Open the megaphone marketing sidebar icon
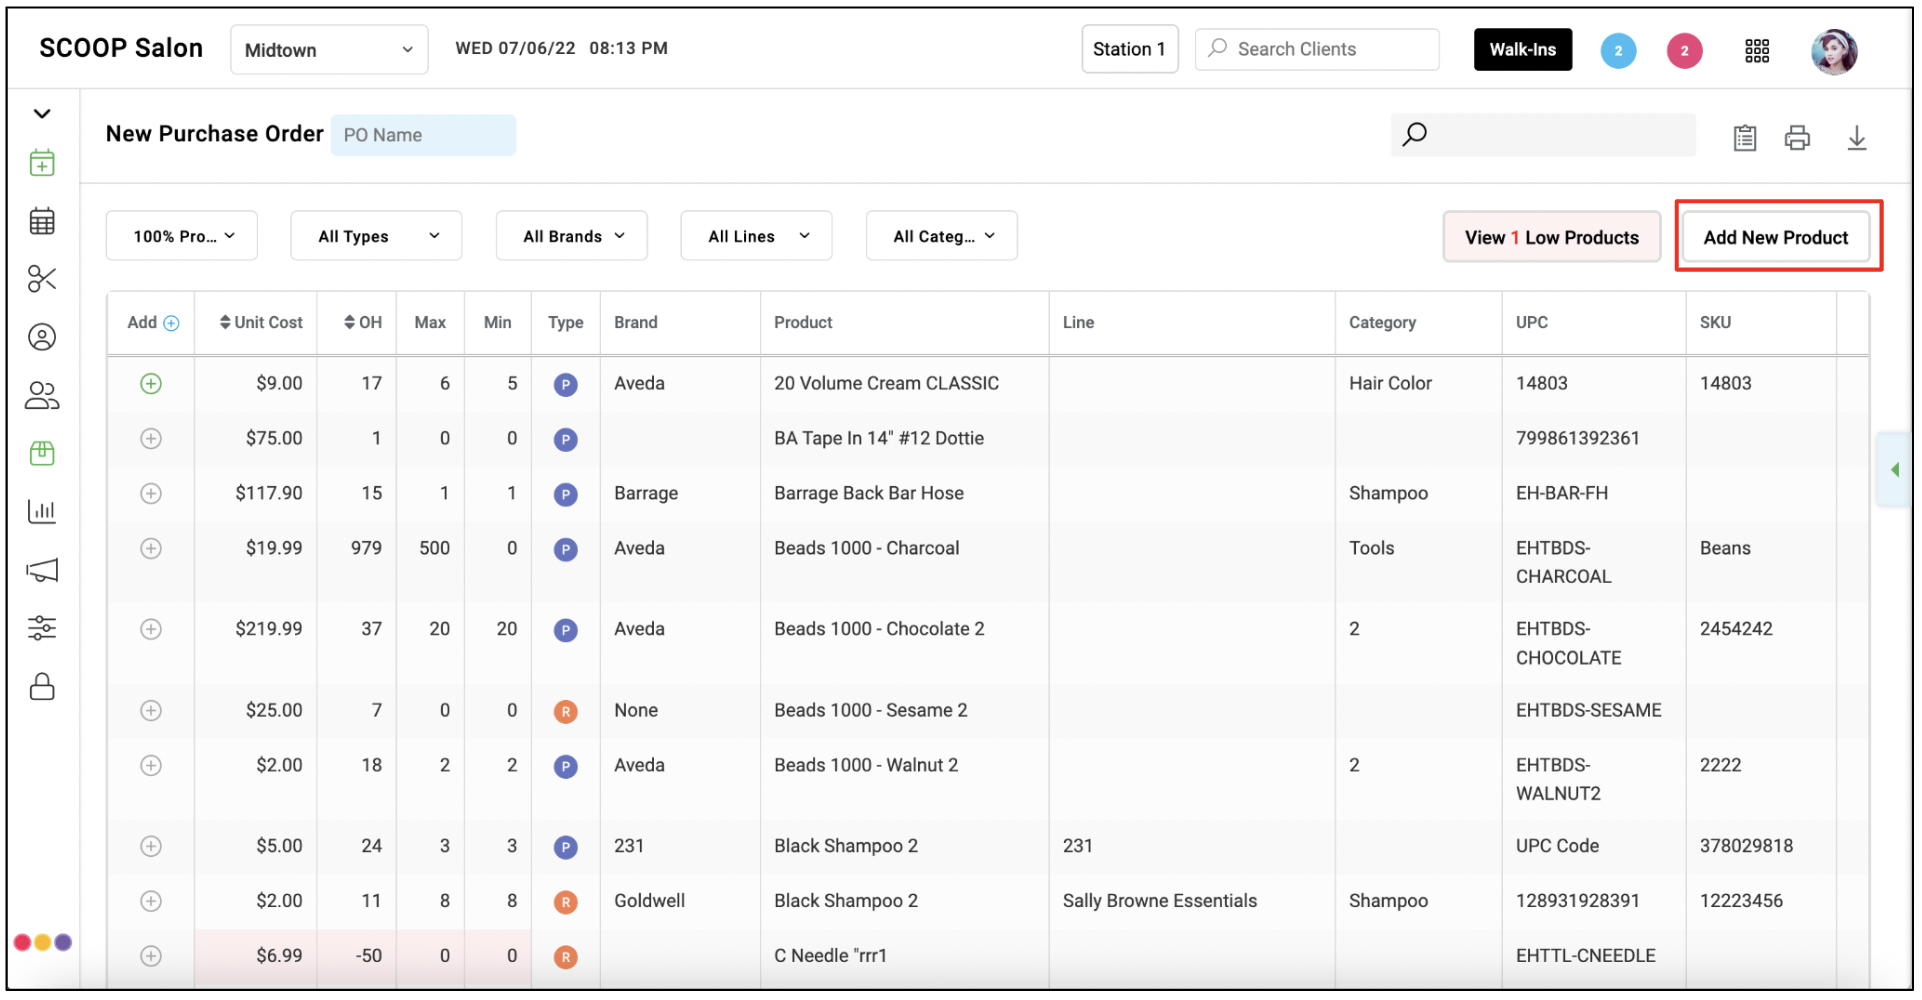Viewport: 1922px width, 1000px height. point(42,570)
